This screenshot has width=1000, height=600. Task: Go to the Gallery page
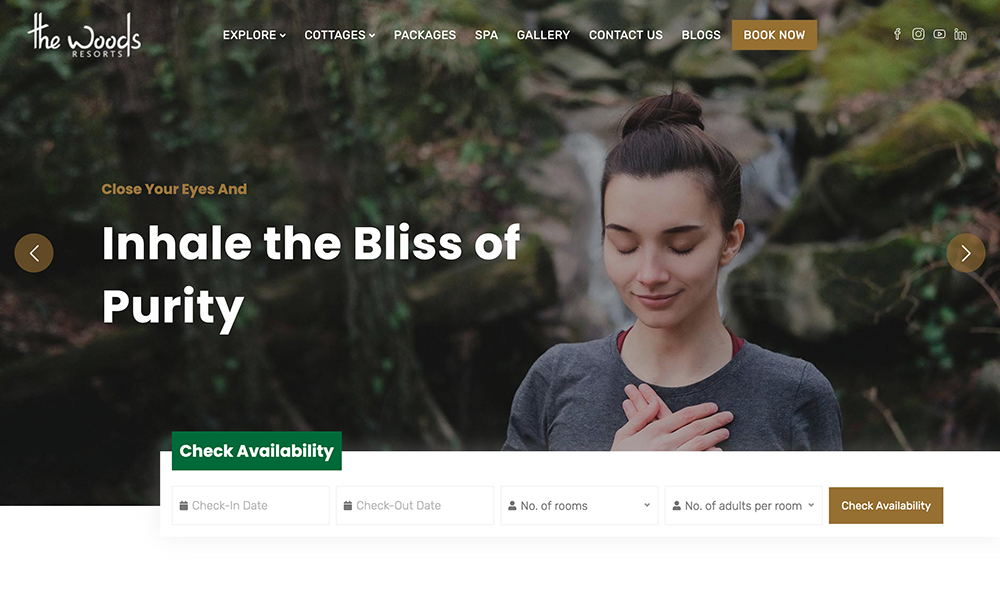click(543, 35)
